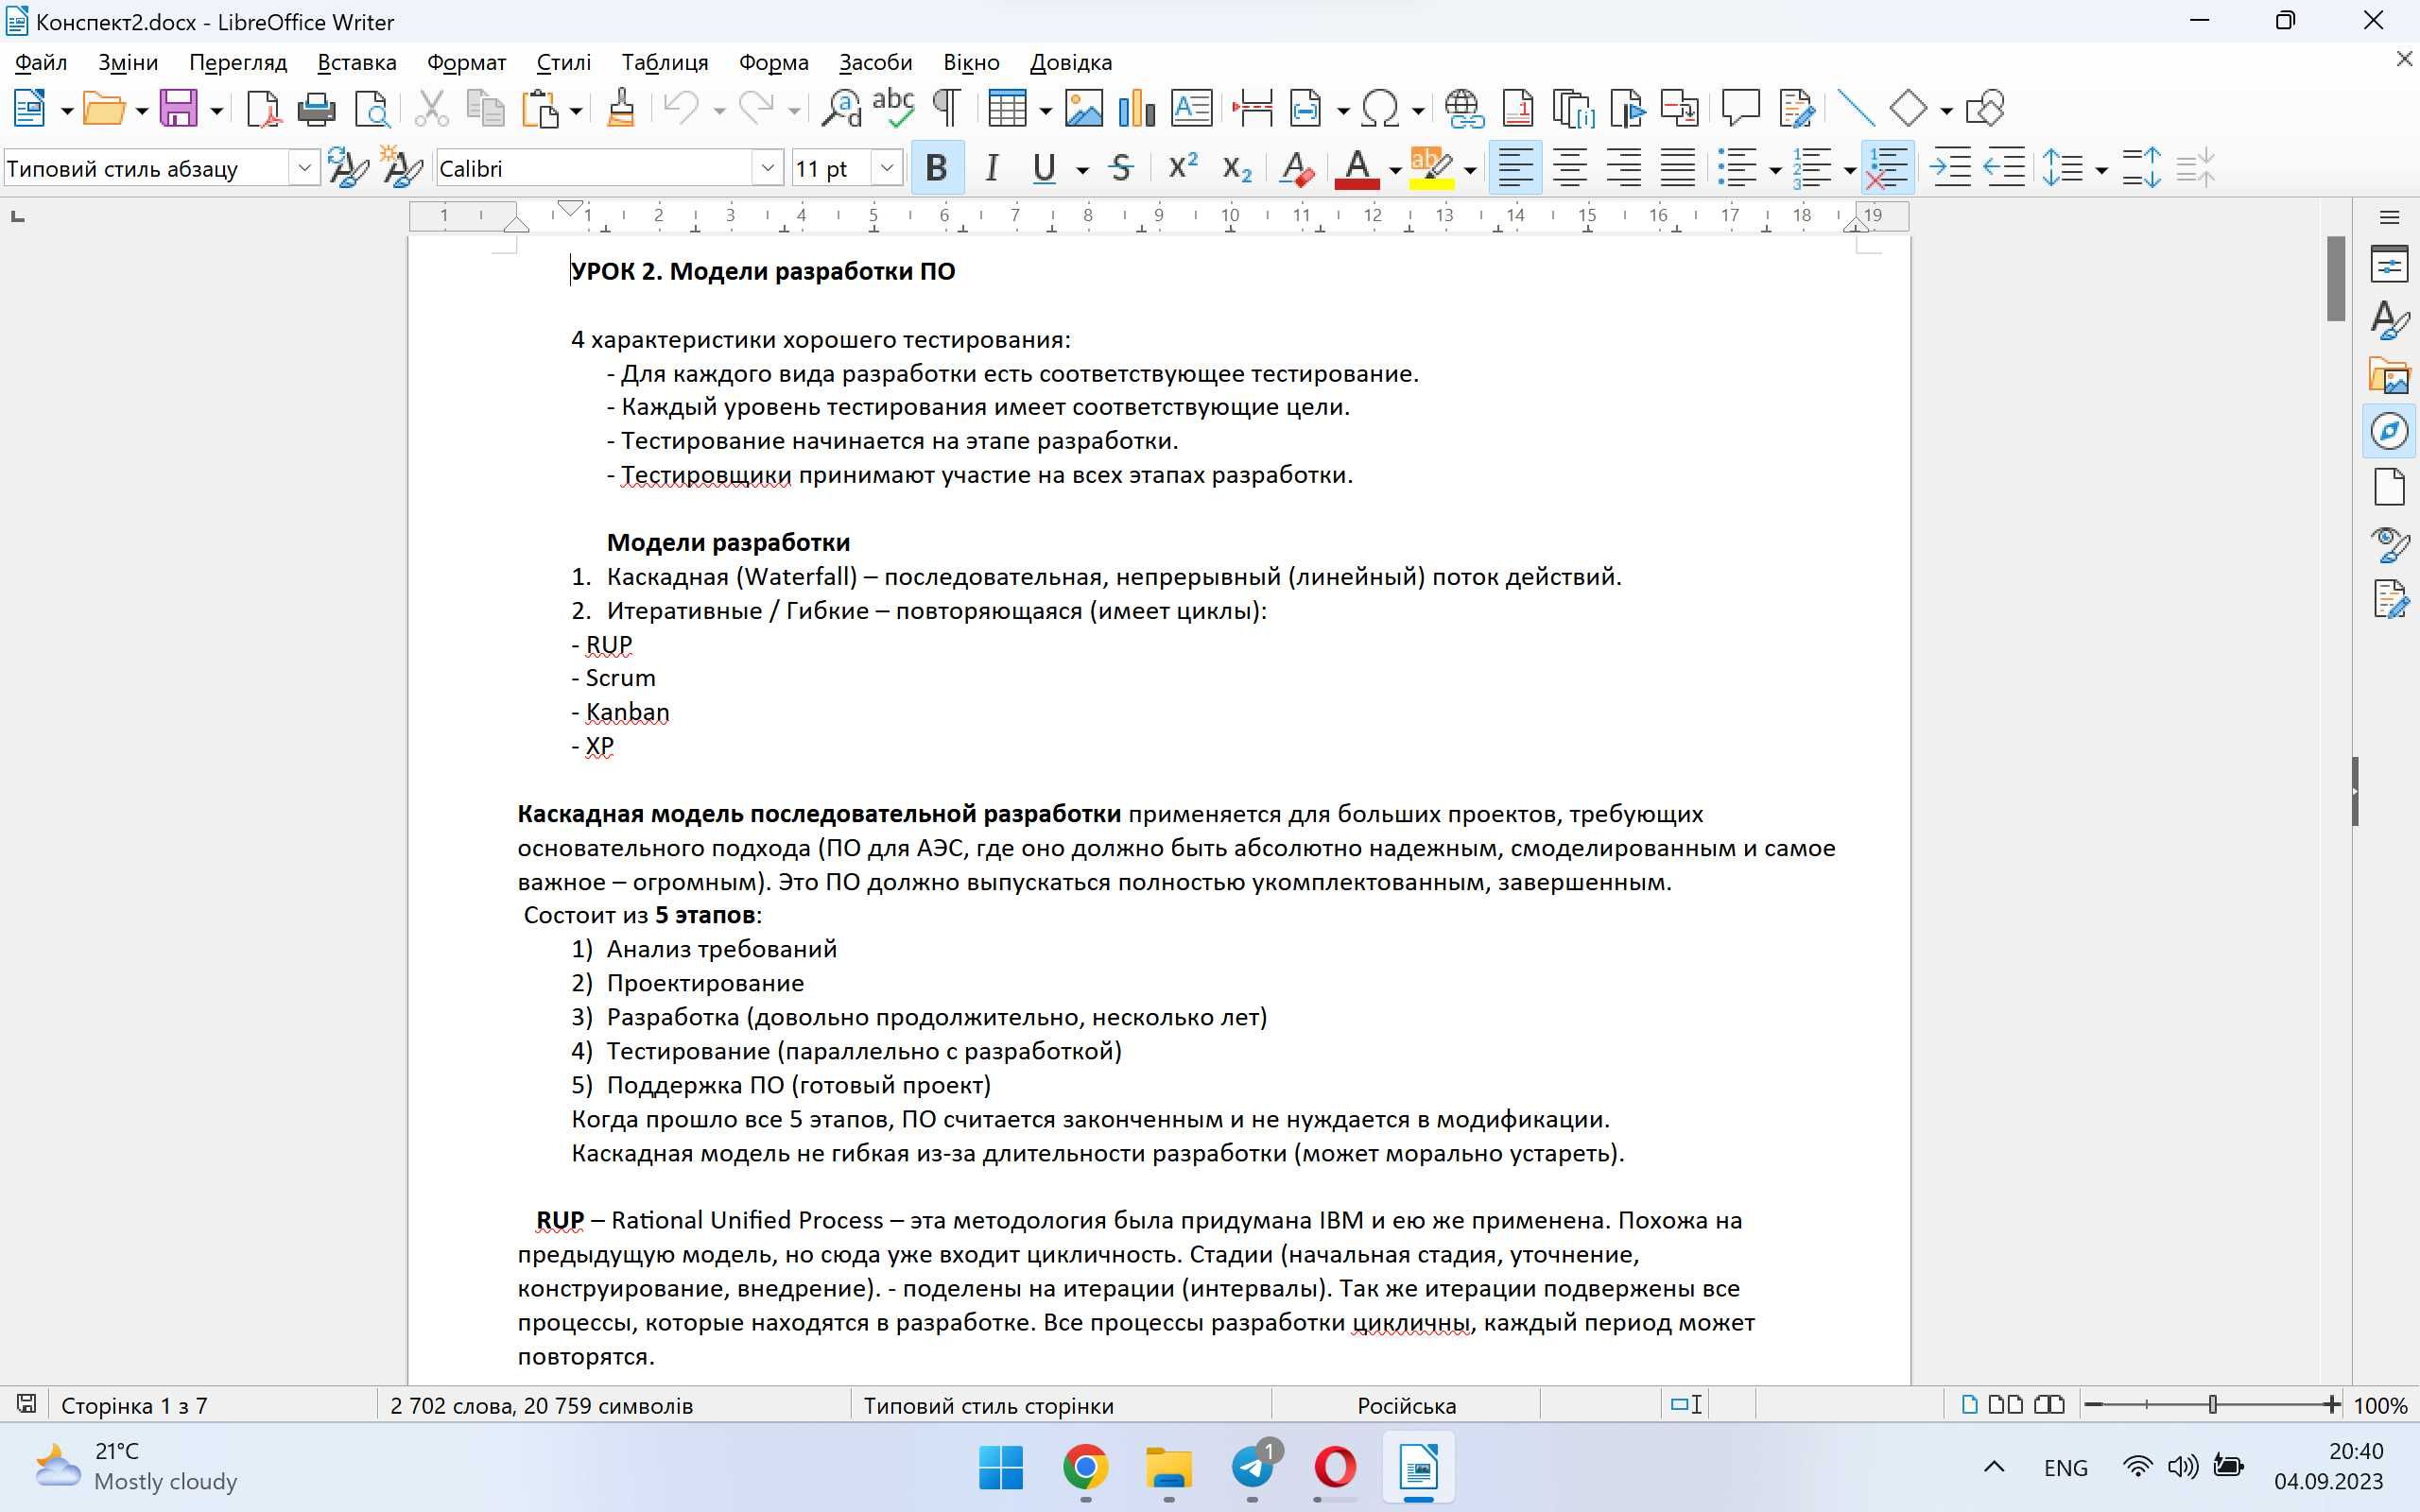Align text left
This screenshot has width=2420, height=1512.
coord(1515,168)
